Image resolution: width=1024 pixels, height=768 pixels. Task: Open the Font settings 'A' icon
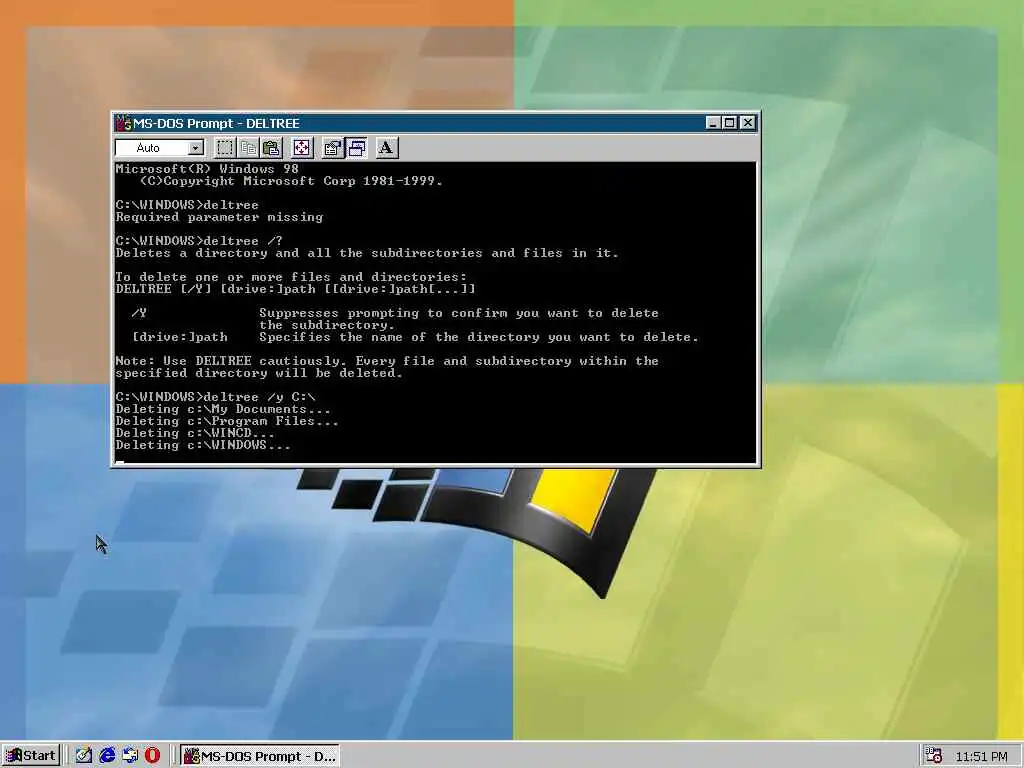(387, 148)
